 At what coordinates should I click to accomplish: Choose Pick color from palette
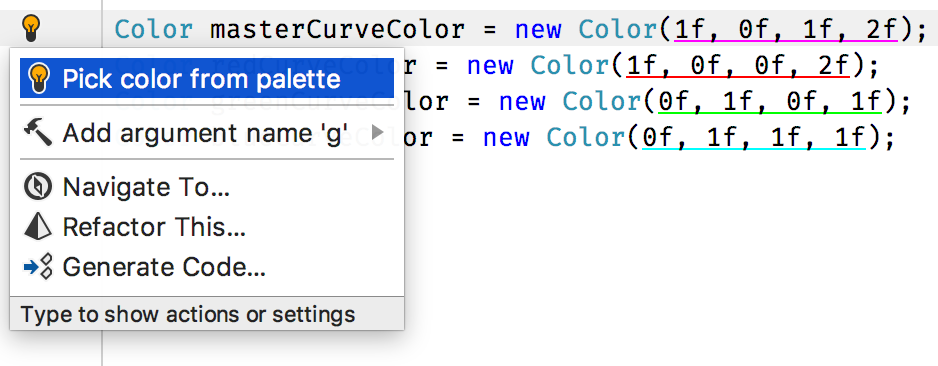pyautogui.click(x=206, y=78)
